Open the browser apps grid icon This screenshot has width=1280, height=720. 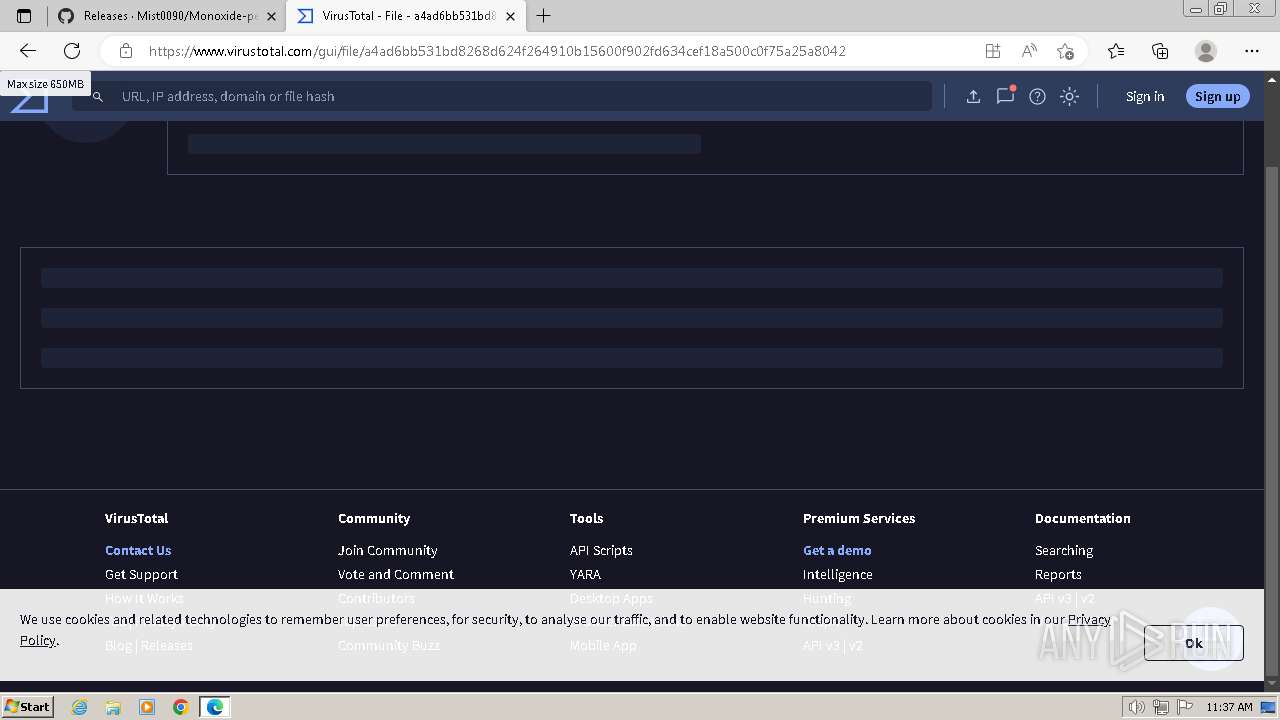[992, 51]
